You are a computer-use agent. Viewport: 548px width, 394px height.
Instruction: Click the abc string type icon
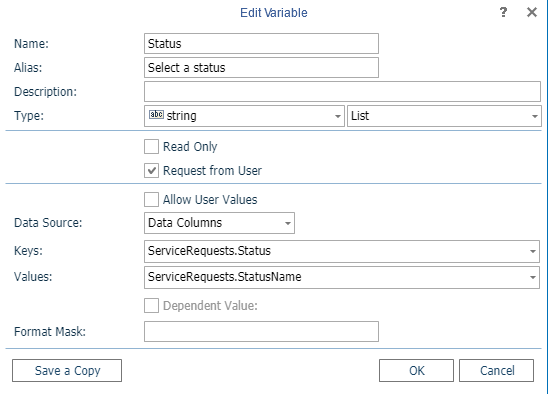(x=156, y=114)
